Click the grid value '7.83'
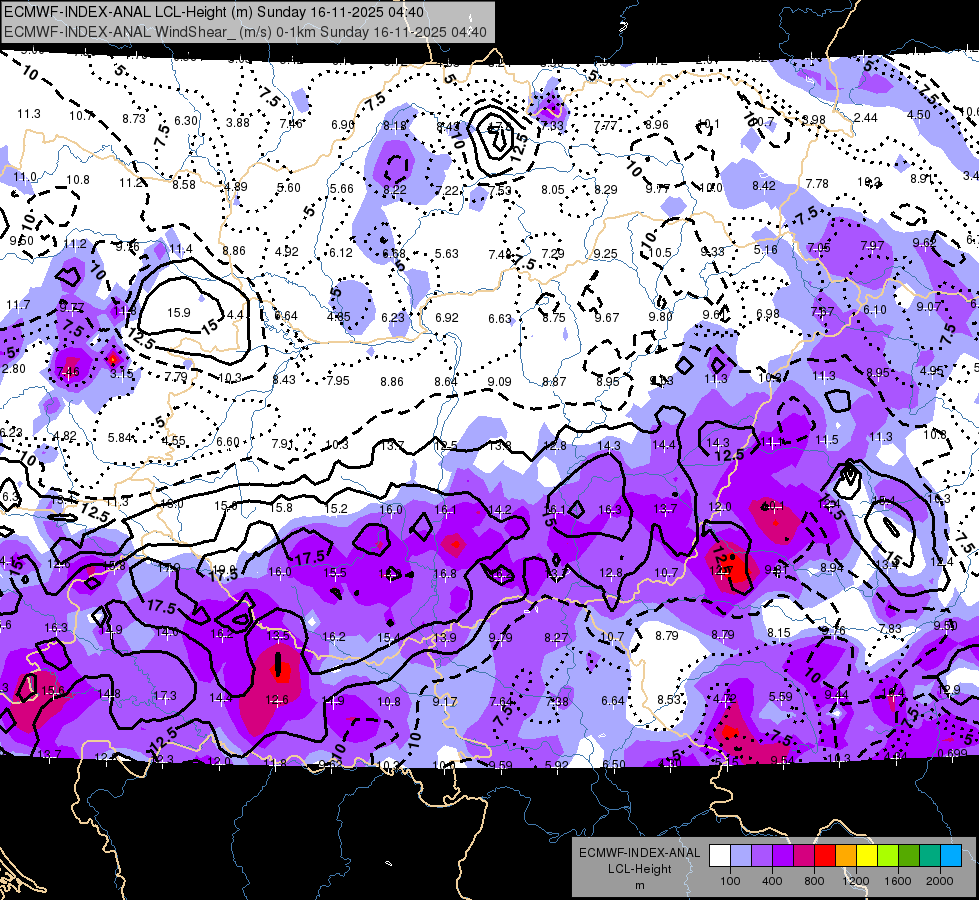Viewport: 979px width, 900px height. [x=890, y=628]
